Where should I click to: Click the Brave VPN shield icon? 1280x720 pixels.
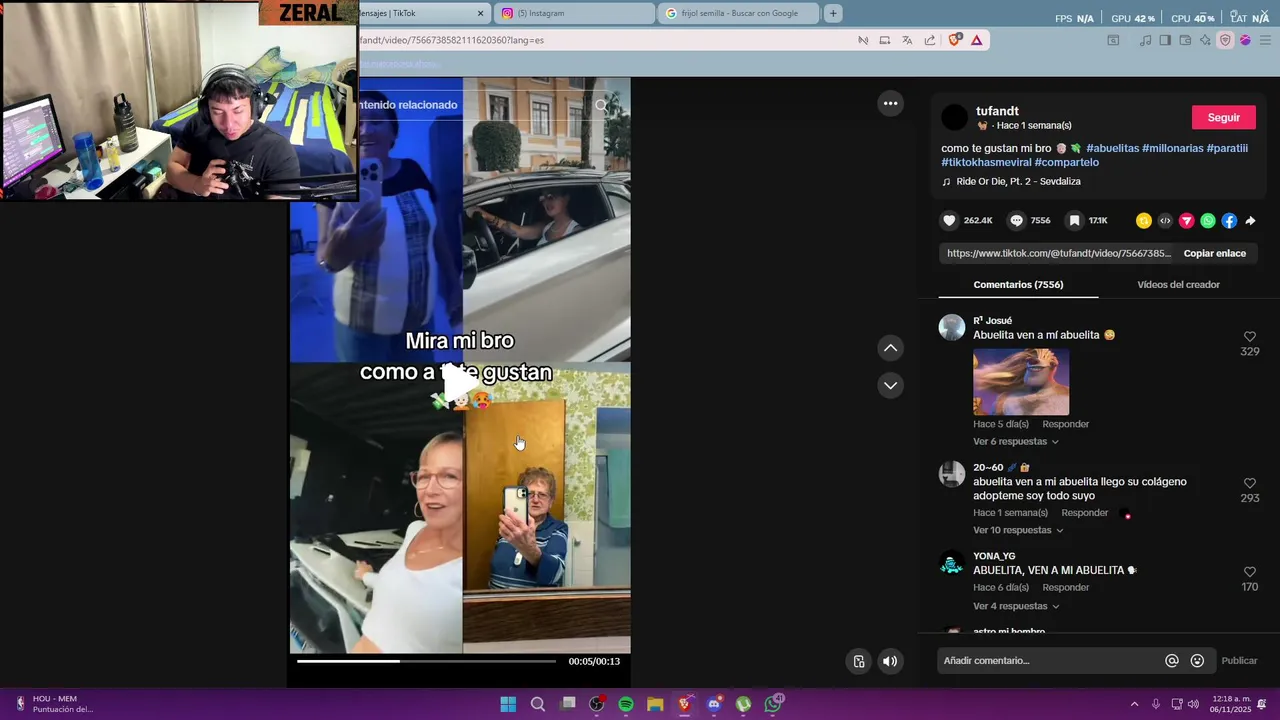pos(1225,40)
